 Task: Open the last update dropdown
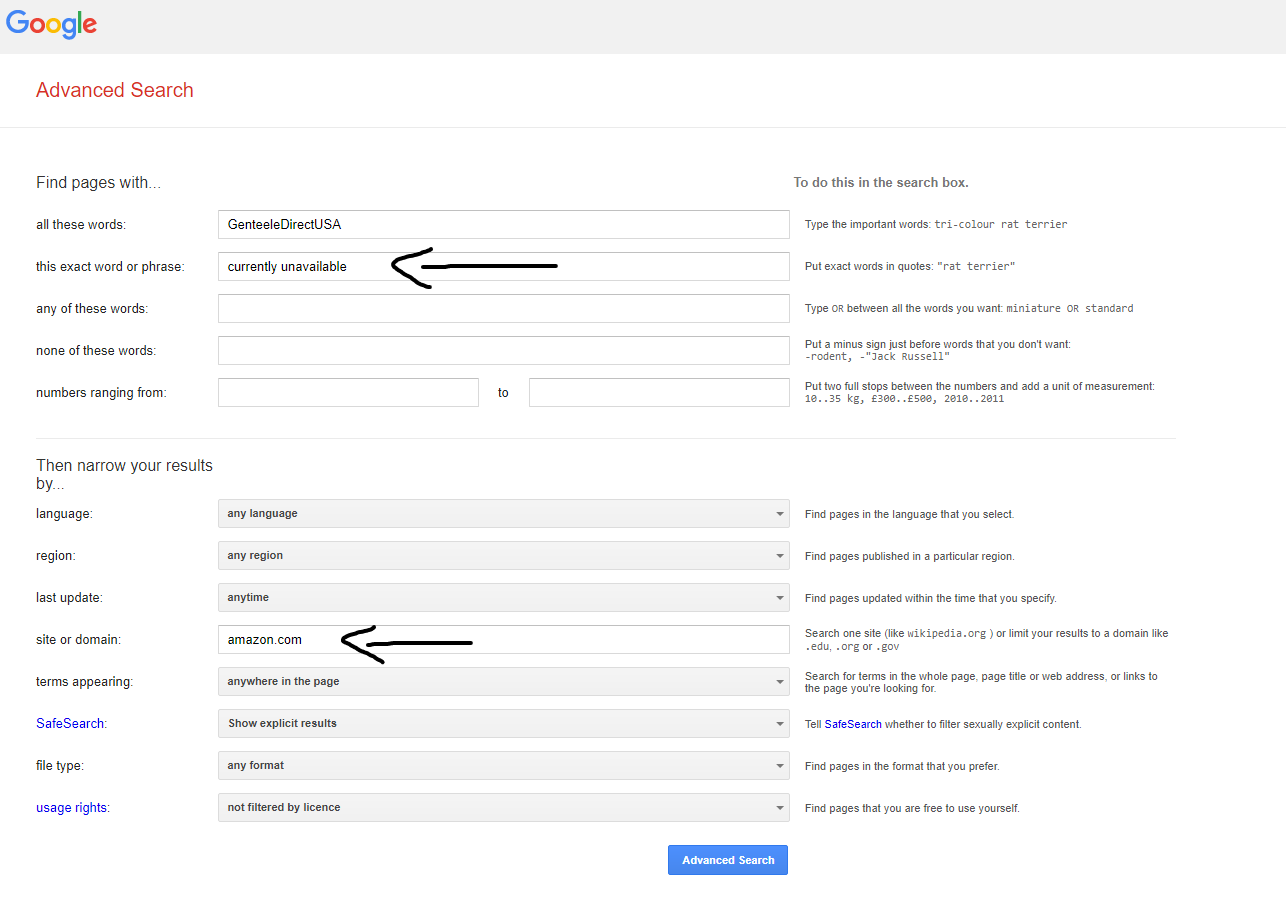[503, 598]
